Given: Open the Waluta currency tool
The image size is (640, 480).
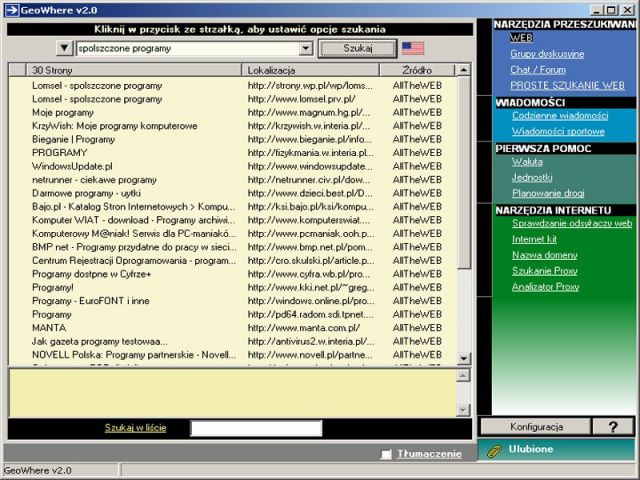Looking at the screenshot, I should (x=527, y=162).
